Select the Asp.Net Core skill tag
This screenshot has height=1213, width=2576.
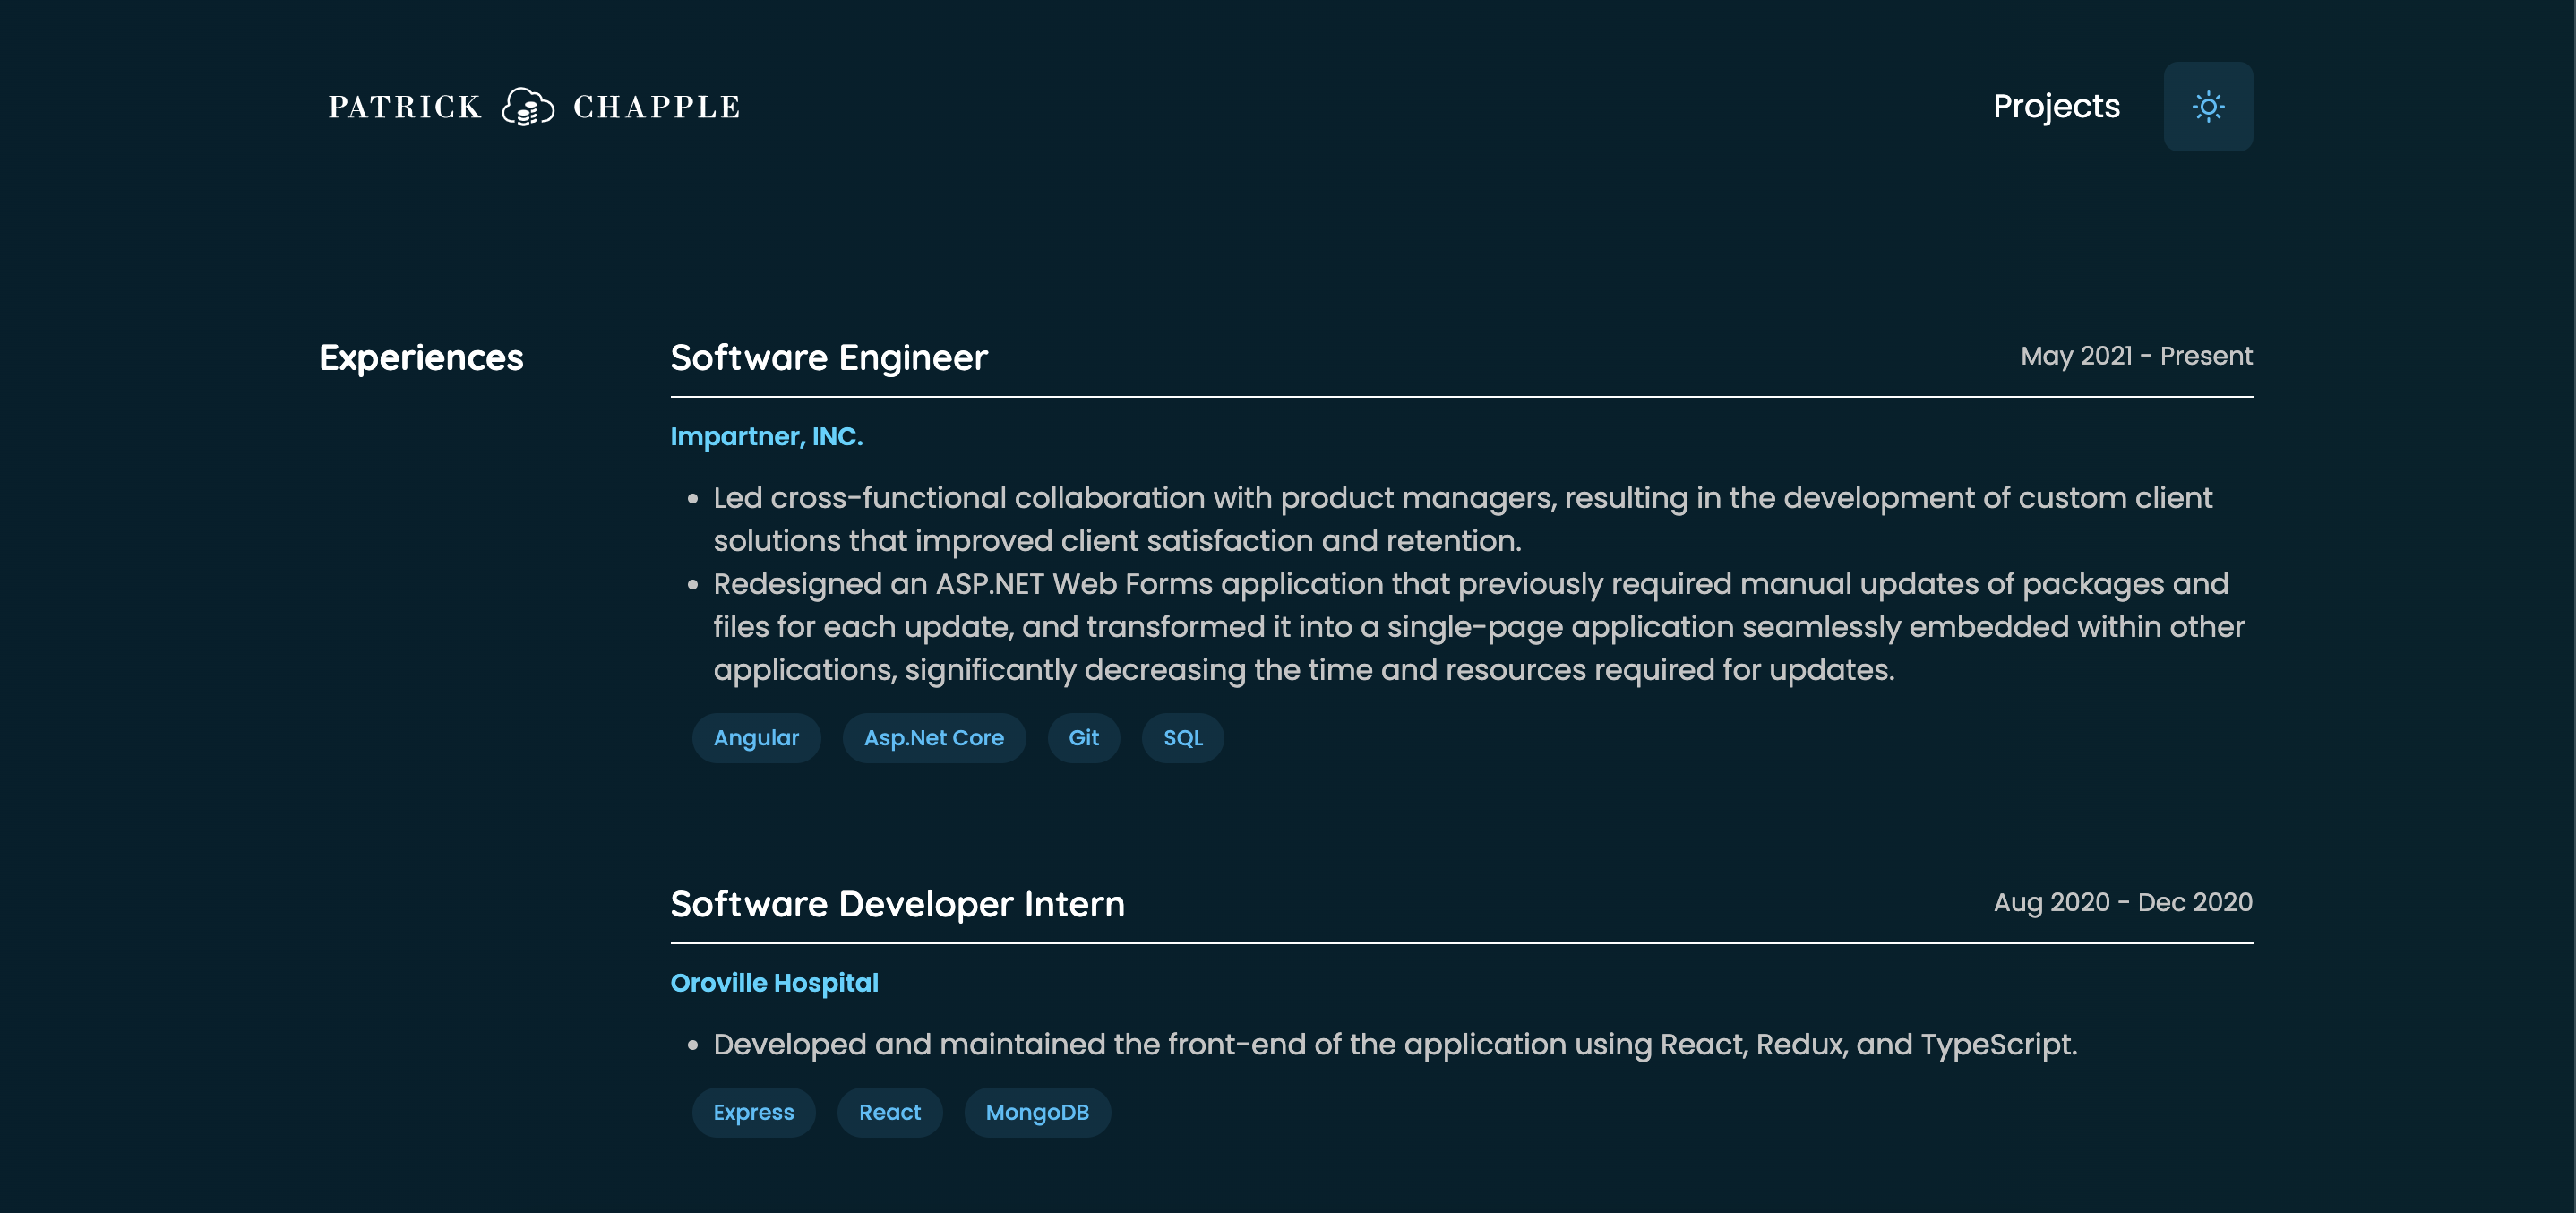[934, 738]
